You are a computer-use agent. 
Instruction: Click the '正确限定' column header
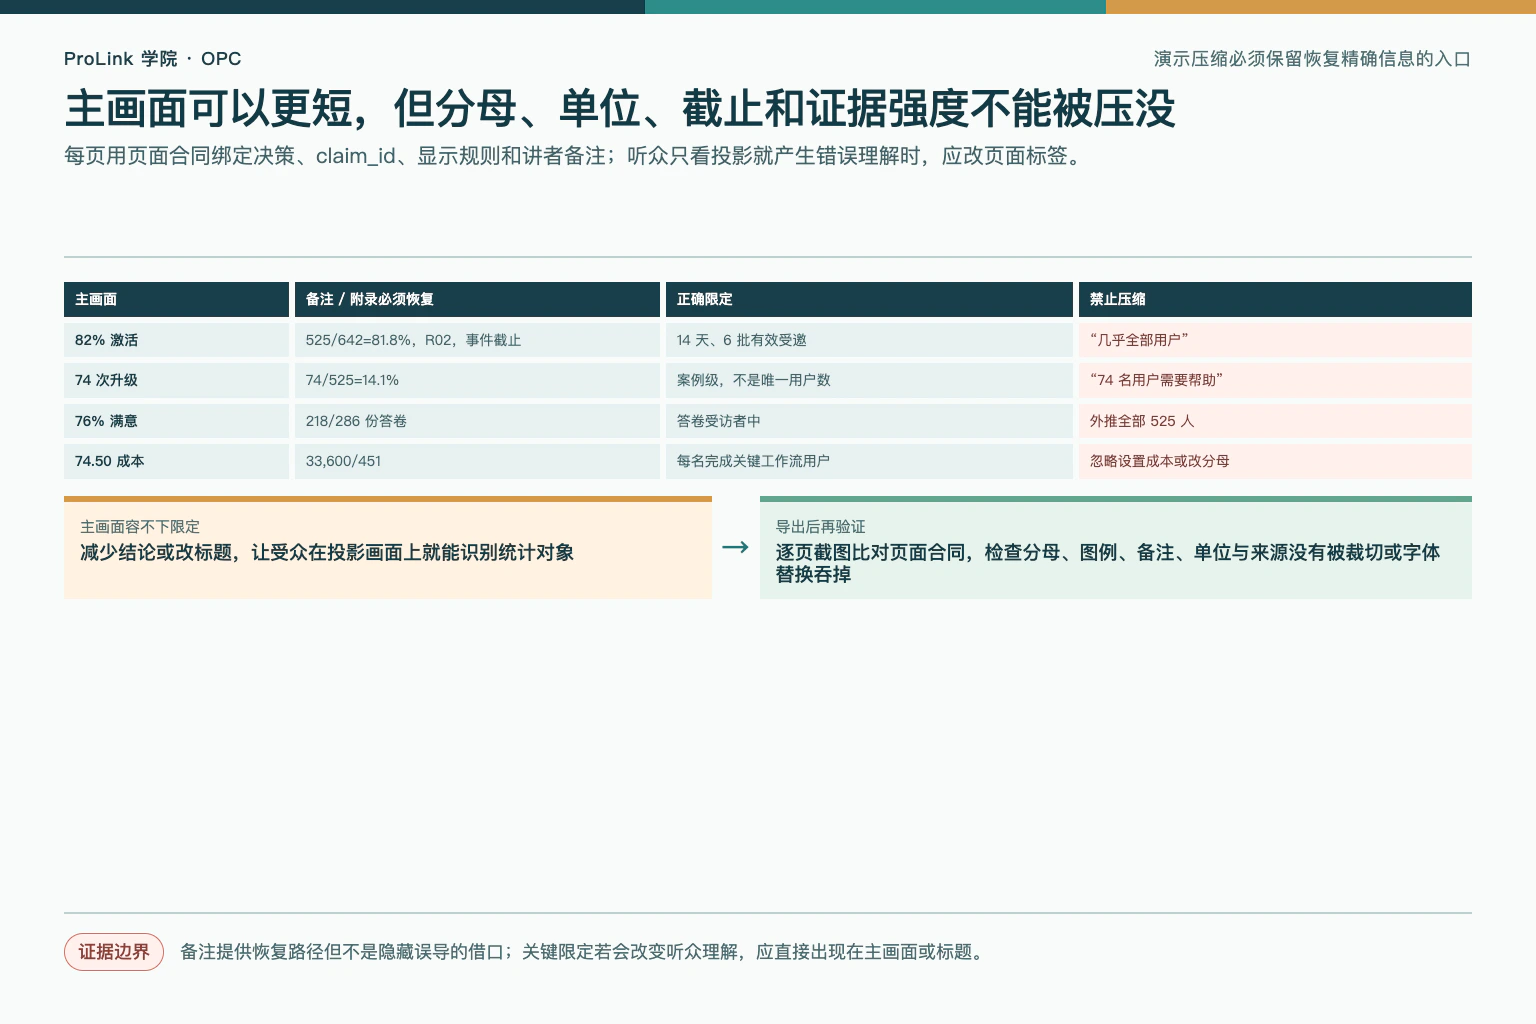coord(869,299)
